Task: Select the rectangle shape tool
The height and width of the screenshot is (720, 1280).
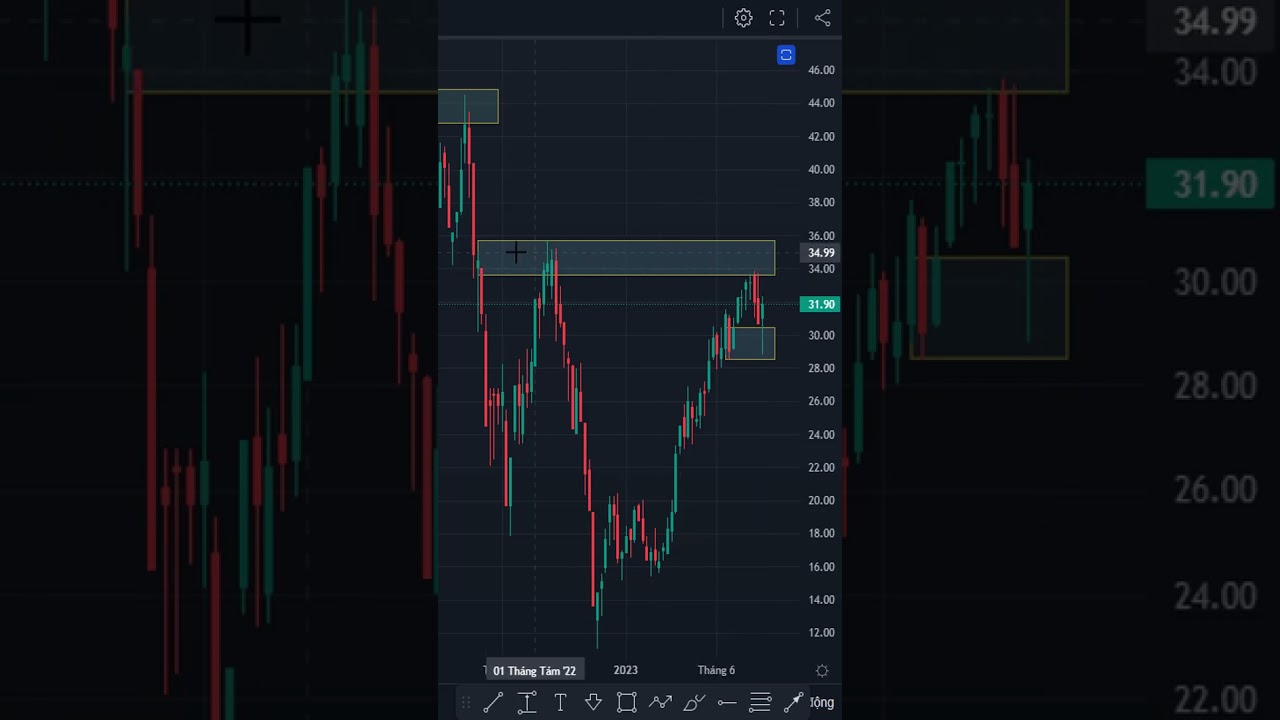Action: pos(626,703)
